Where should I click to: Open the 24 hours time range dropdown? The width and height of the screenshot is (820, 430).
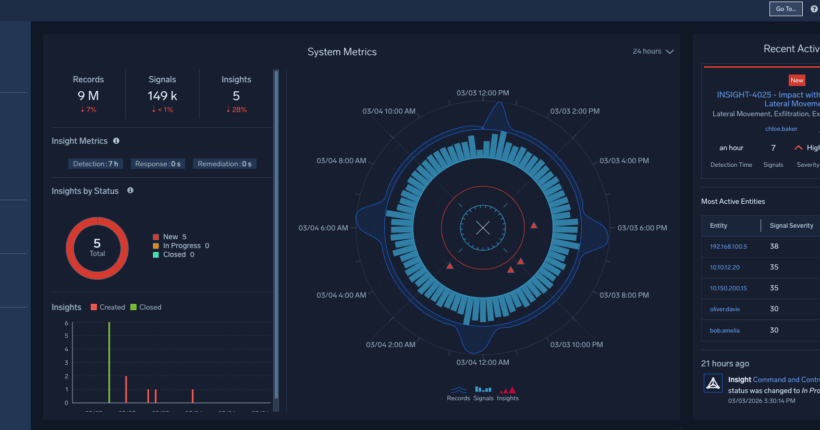pyautogui.click(x=653, y=51)
